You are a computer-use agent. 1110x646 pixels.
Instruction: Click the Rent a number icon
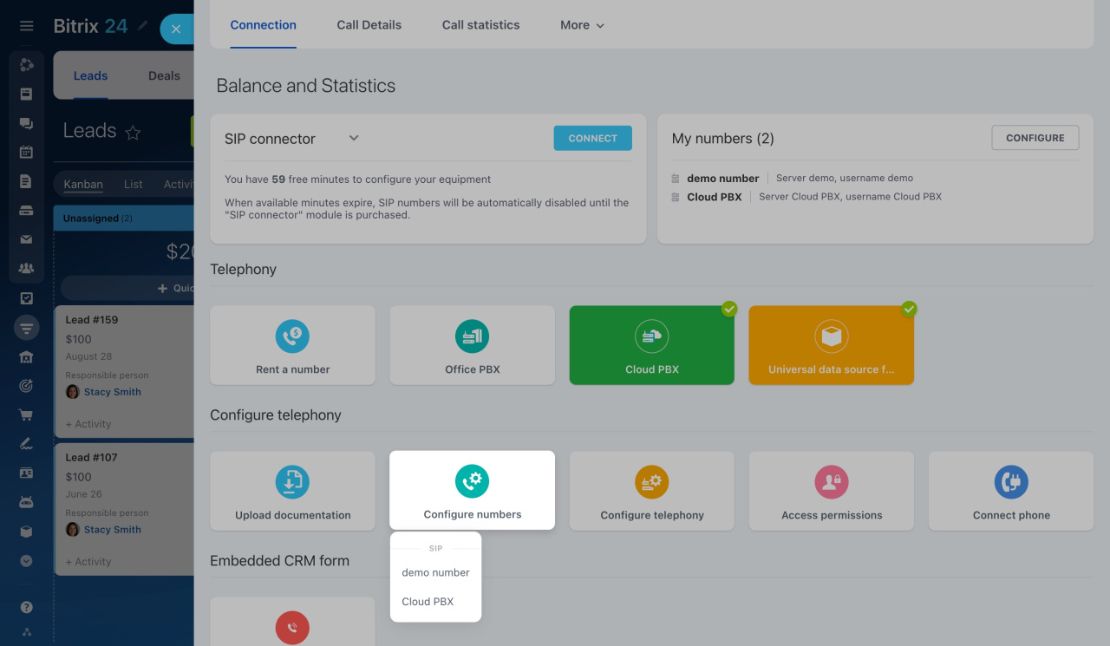(x=292, y=336)
